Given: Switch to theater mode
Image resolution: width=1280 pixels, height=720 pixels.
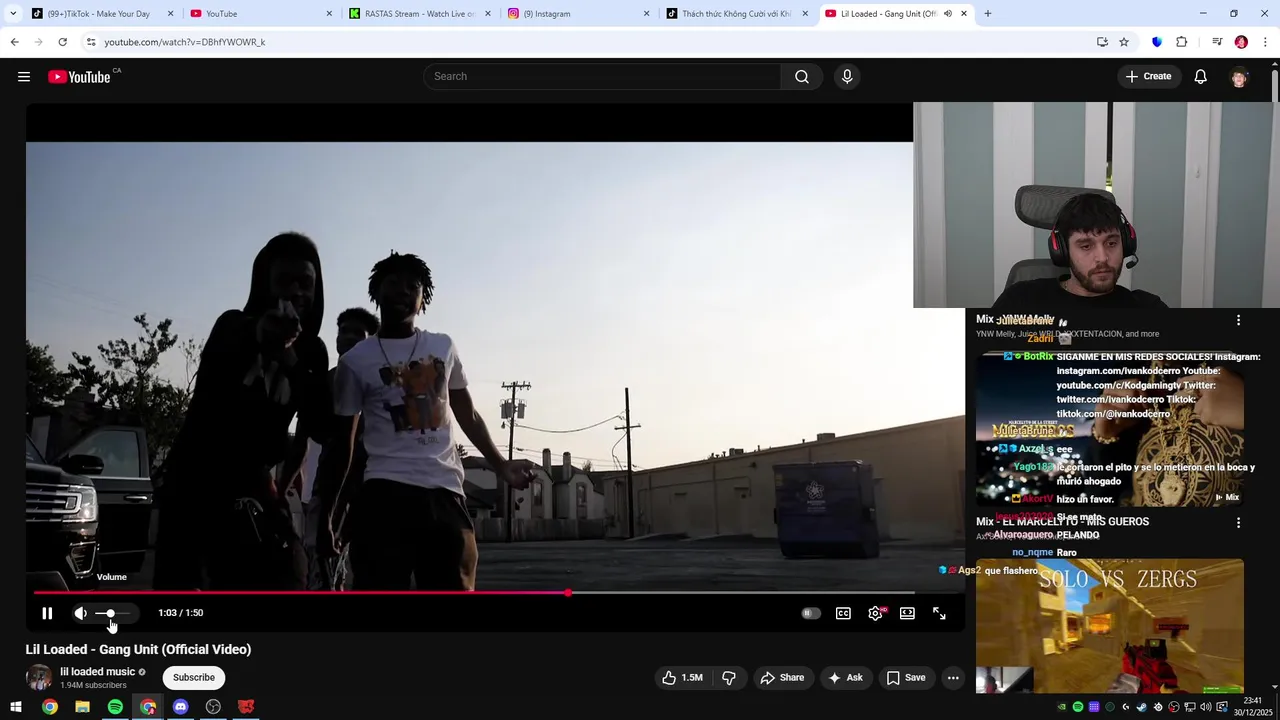Looking at the screenshot, I should [907, 613].
